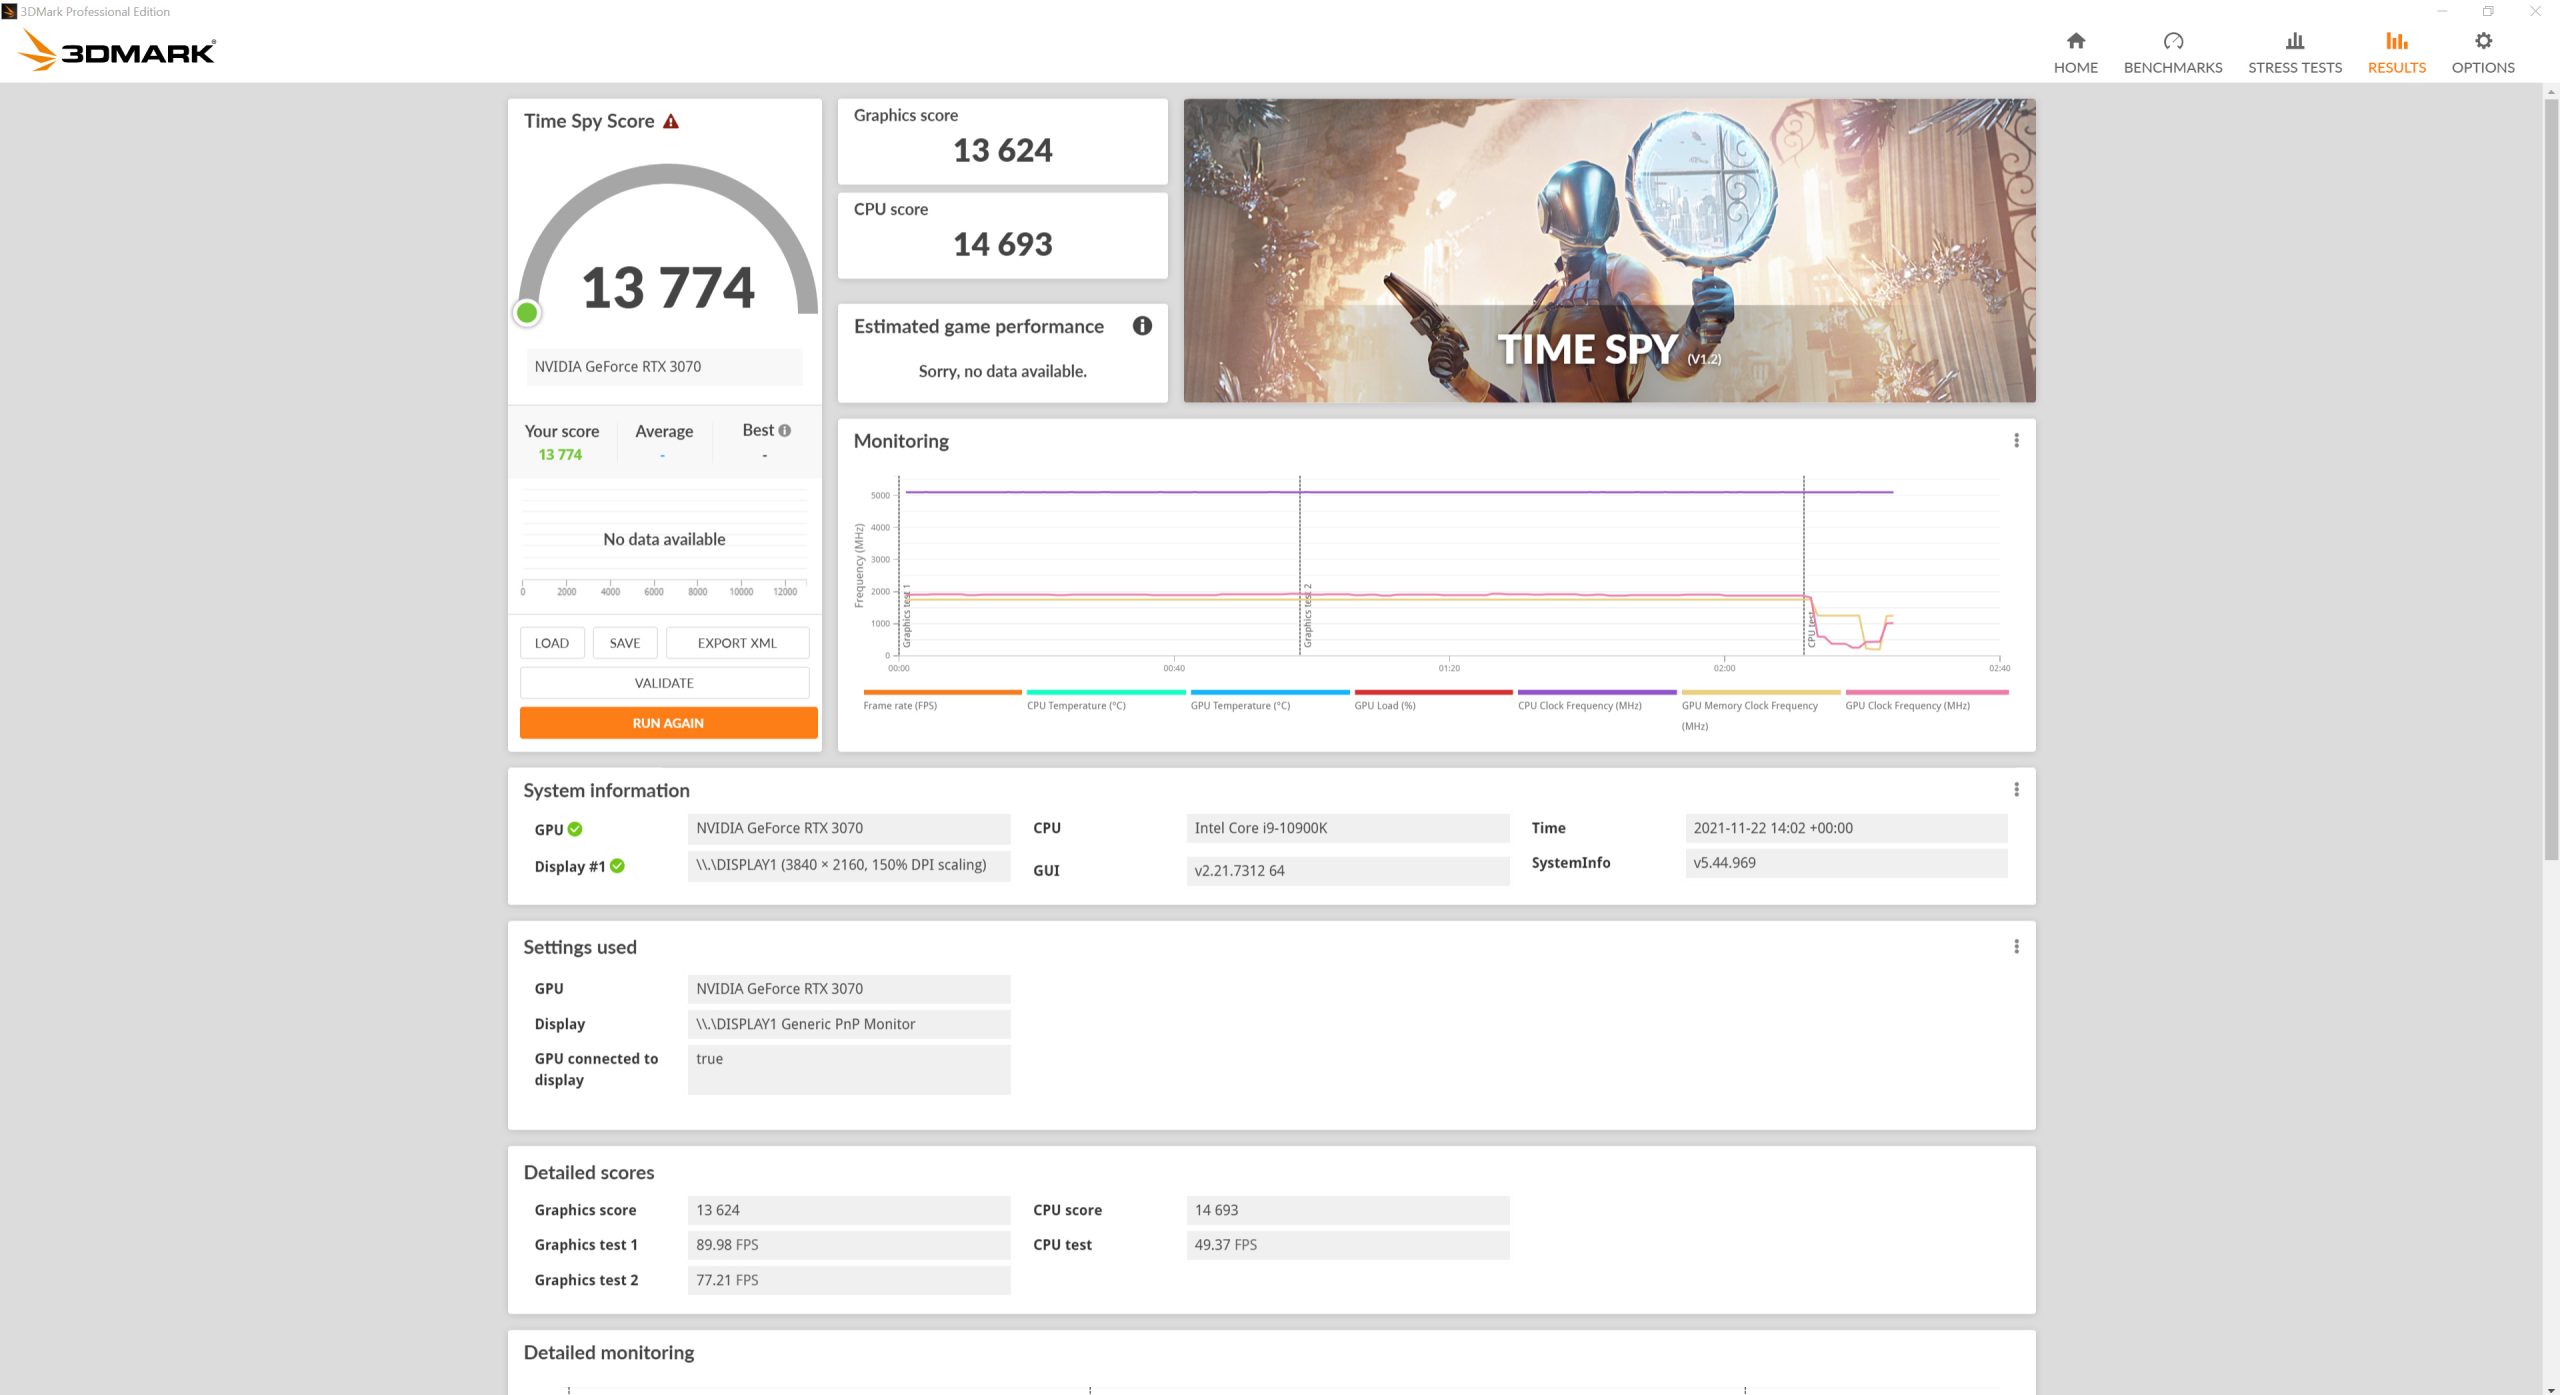Click the info icon next to Best

[x=785, y=431]
